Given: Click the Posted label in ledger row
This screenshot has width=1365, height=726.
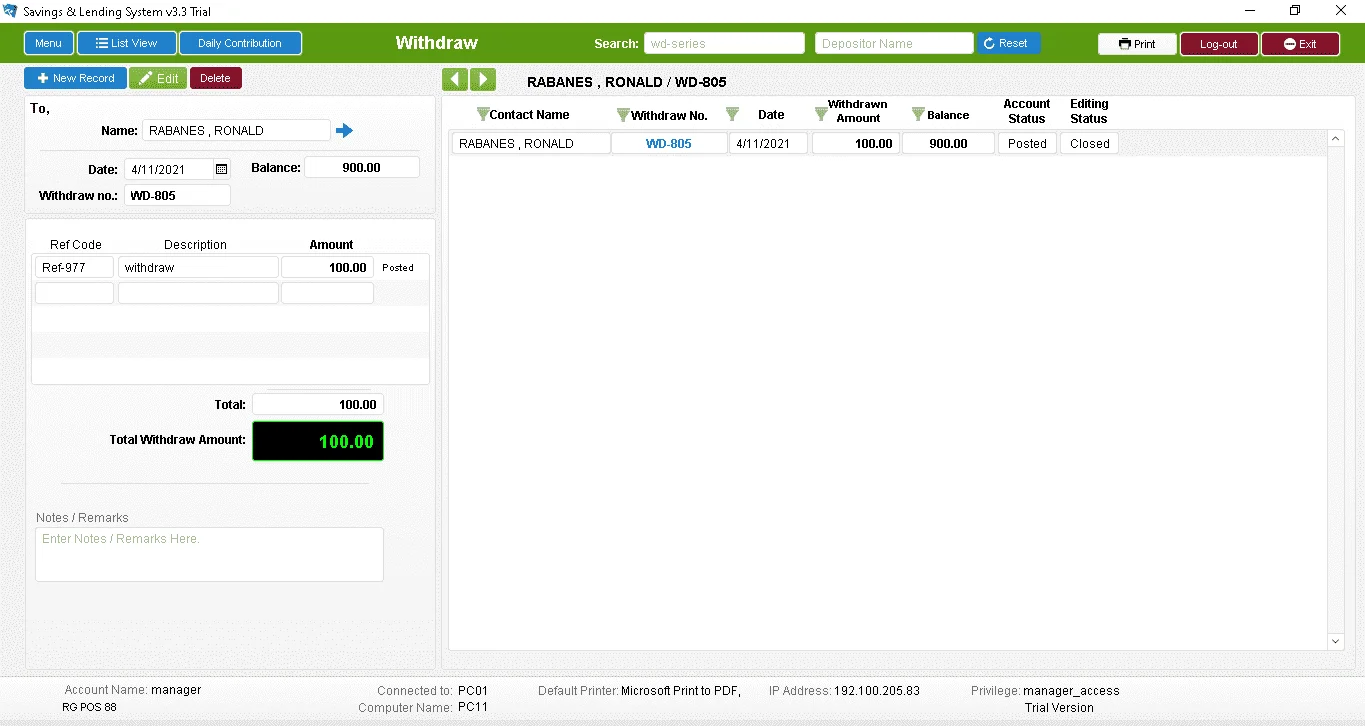Looking at the screenshot, I should click(398, 267).
